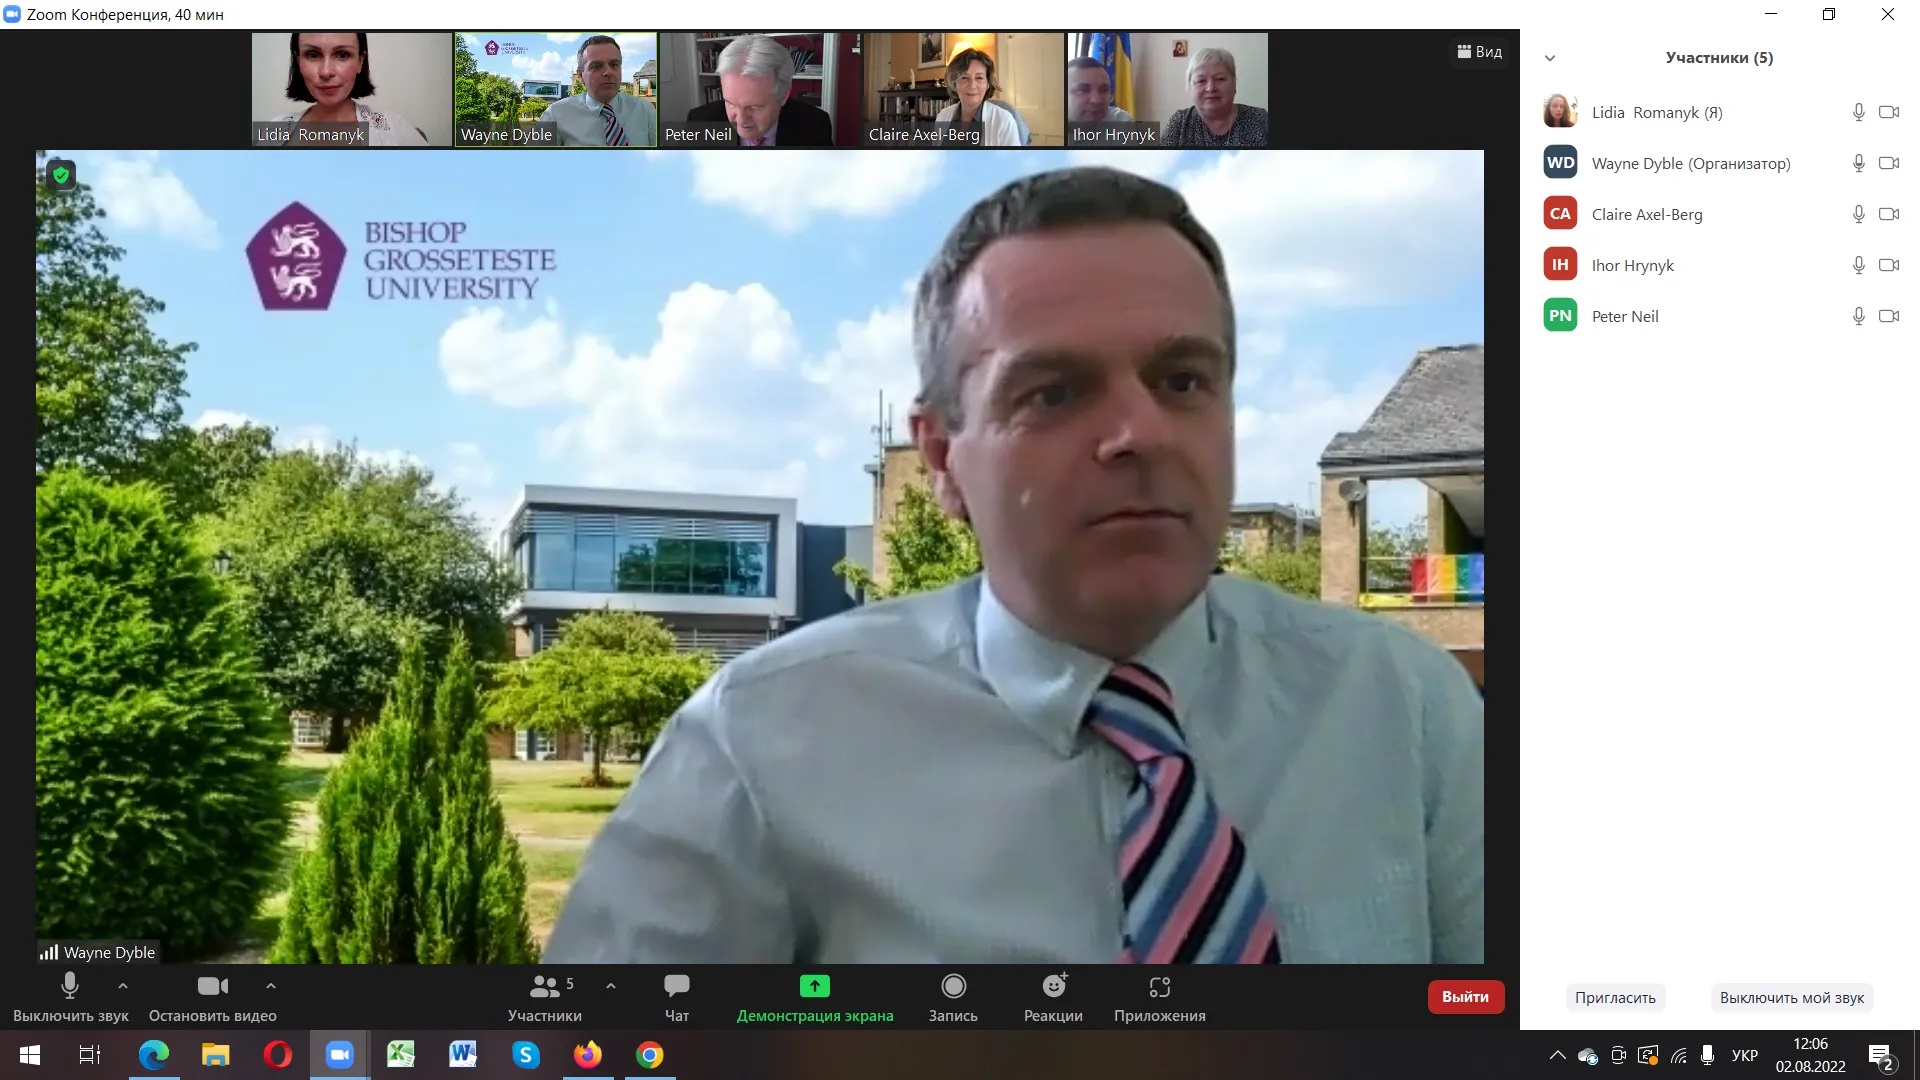Open the Реакции smiley icon
This screenshot has width=1920, height=1080.
point(1053,987)
